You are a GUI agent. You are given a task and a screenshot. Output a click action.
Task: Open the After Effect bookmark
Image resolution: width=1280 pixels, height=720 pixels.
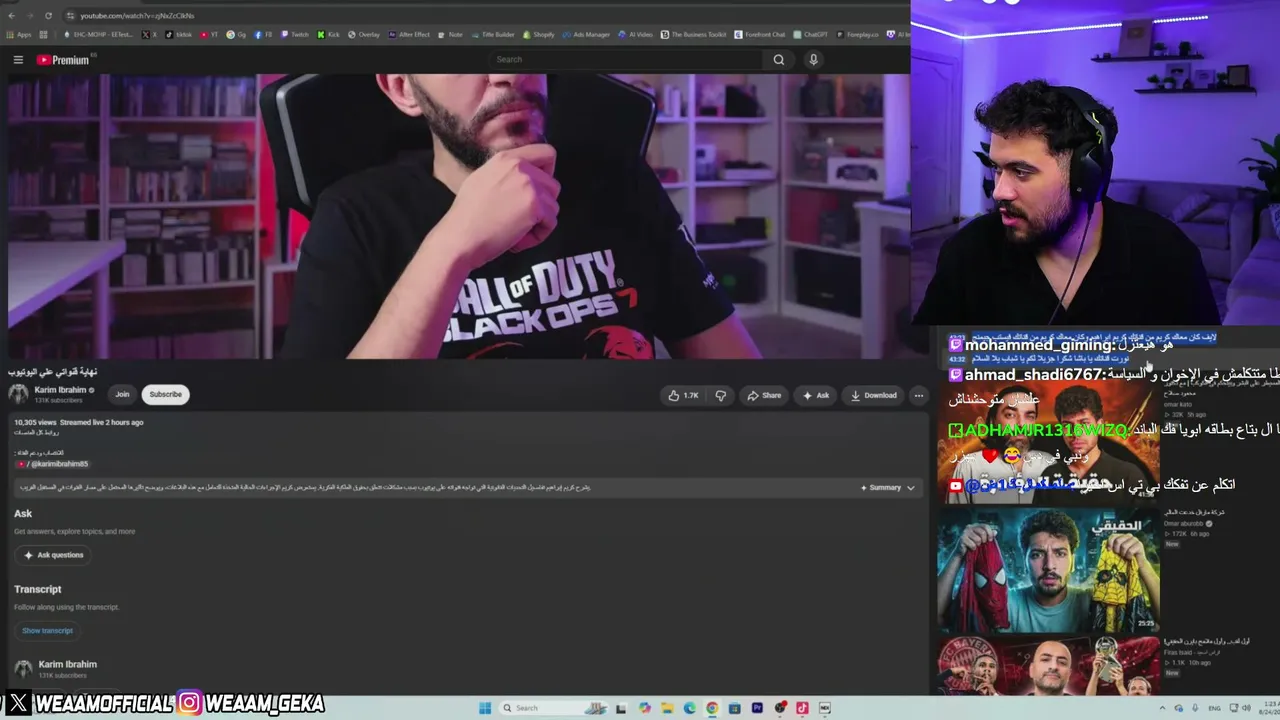coord(409,35)
